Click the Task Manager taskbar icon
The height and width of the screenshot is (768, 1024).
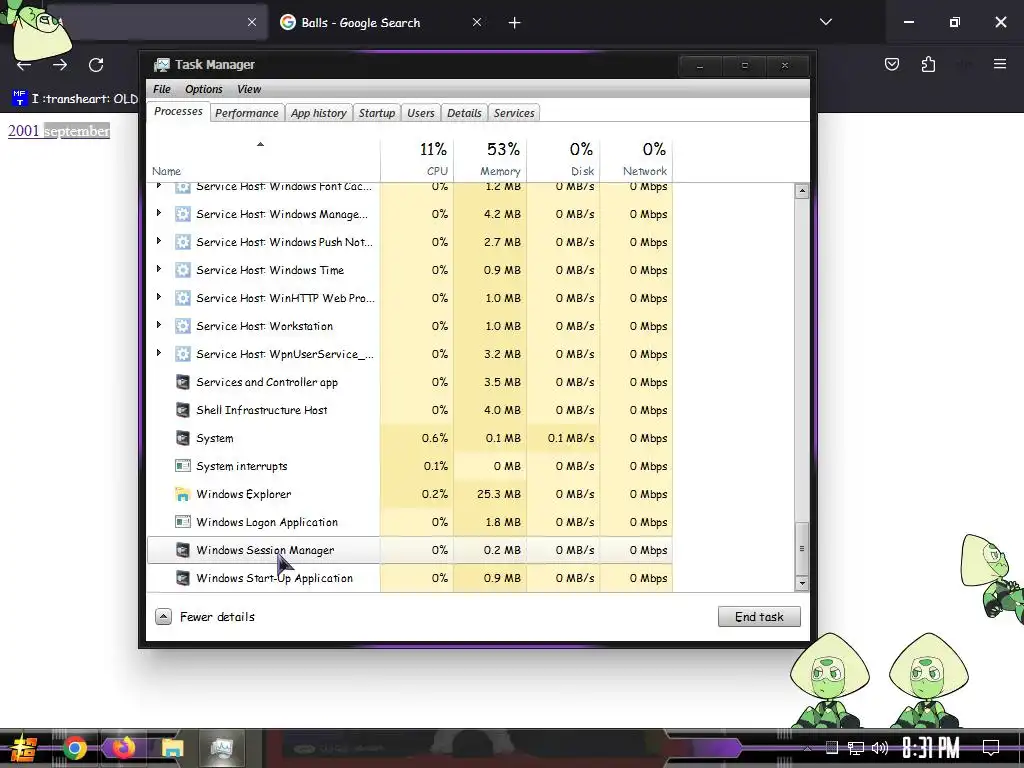click(221, 748)
